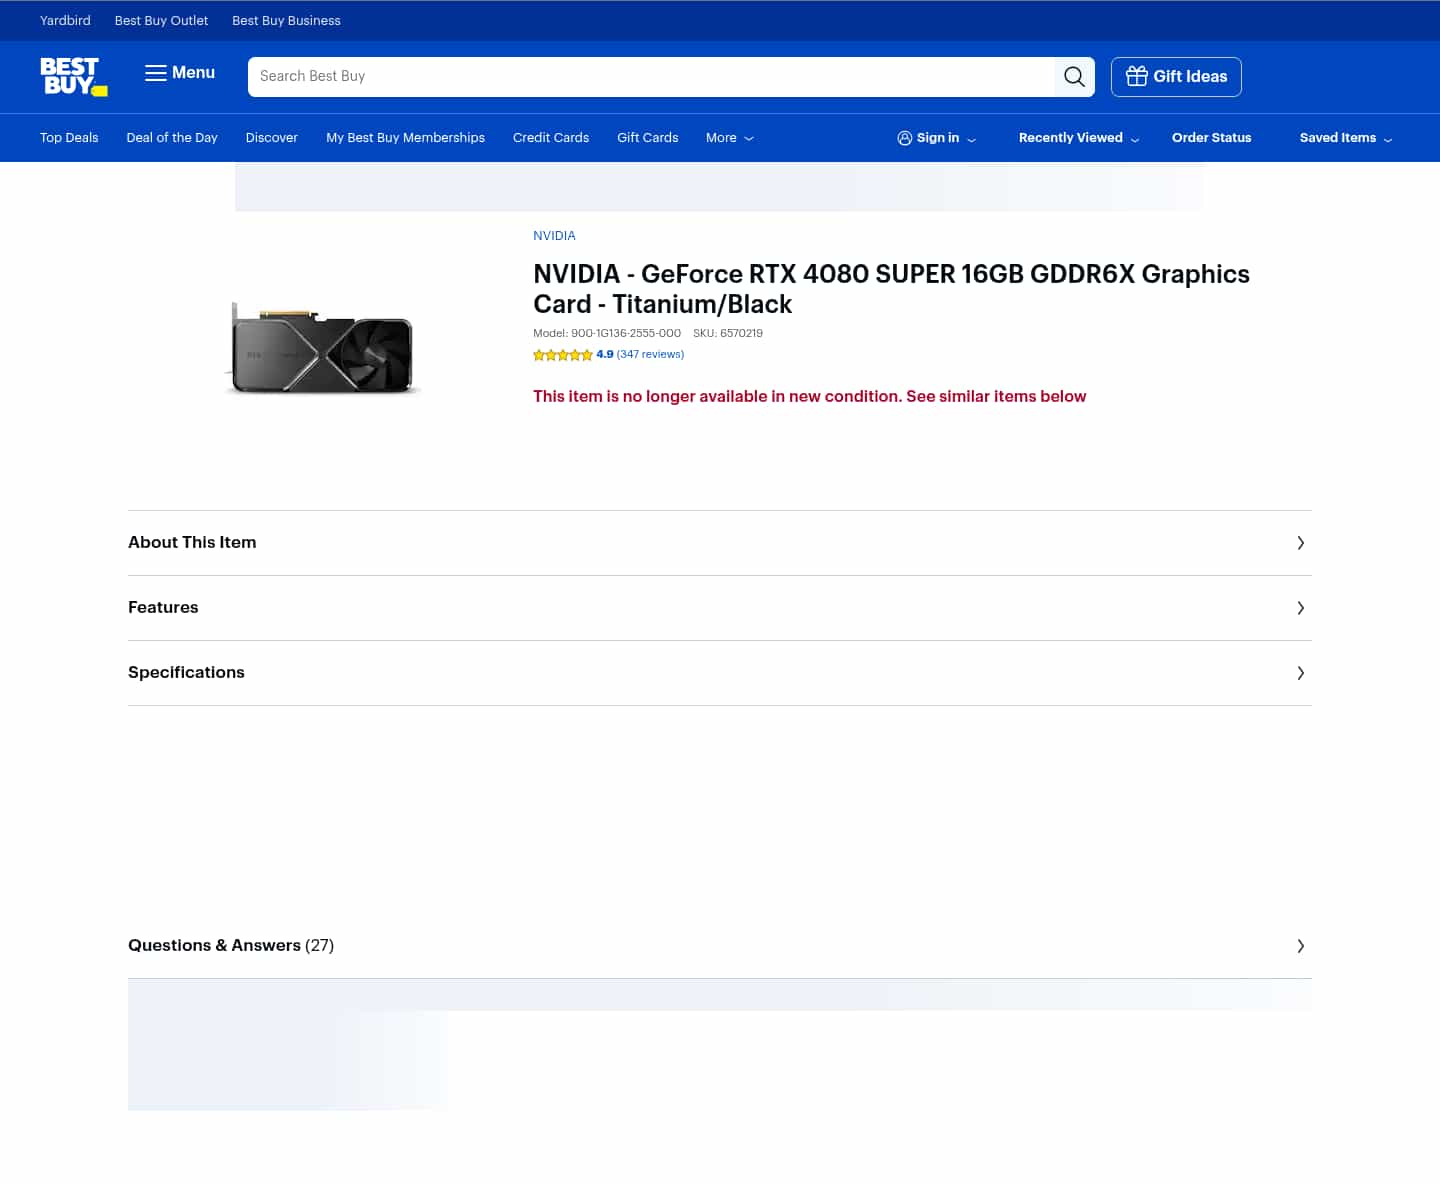Expand the Features section chevron
Viewport: 1440px width, 1183px height.
pyautogui.click(x=1300, y=608)
